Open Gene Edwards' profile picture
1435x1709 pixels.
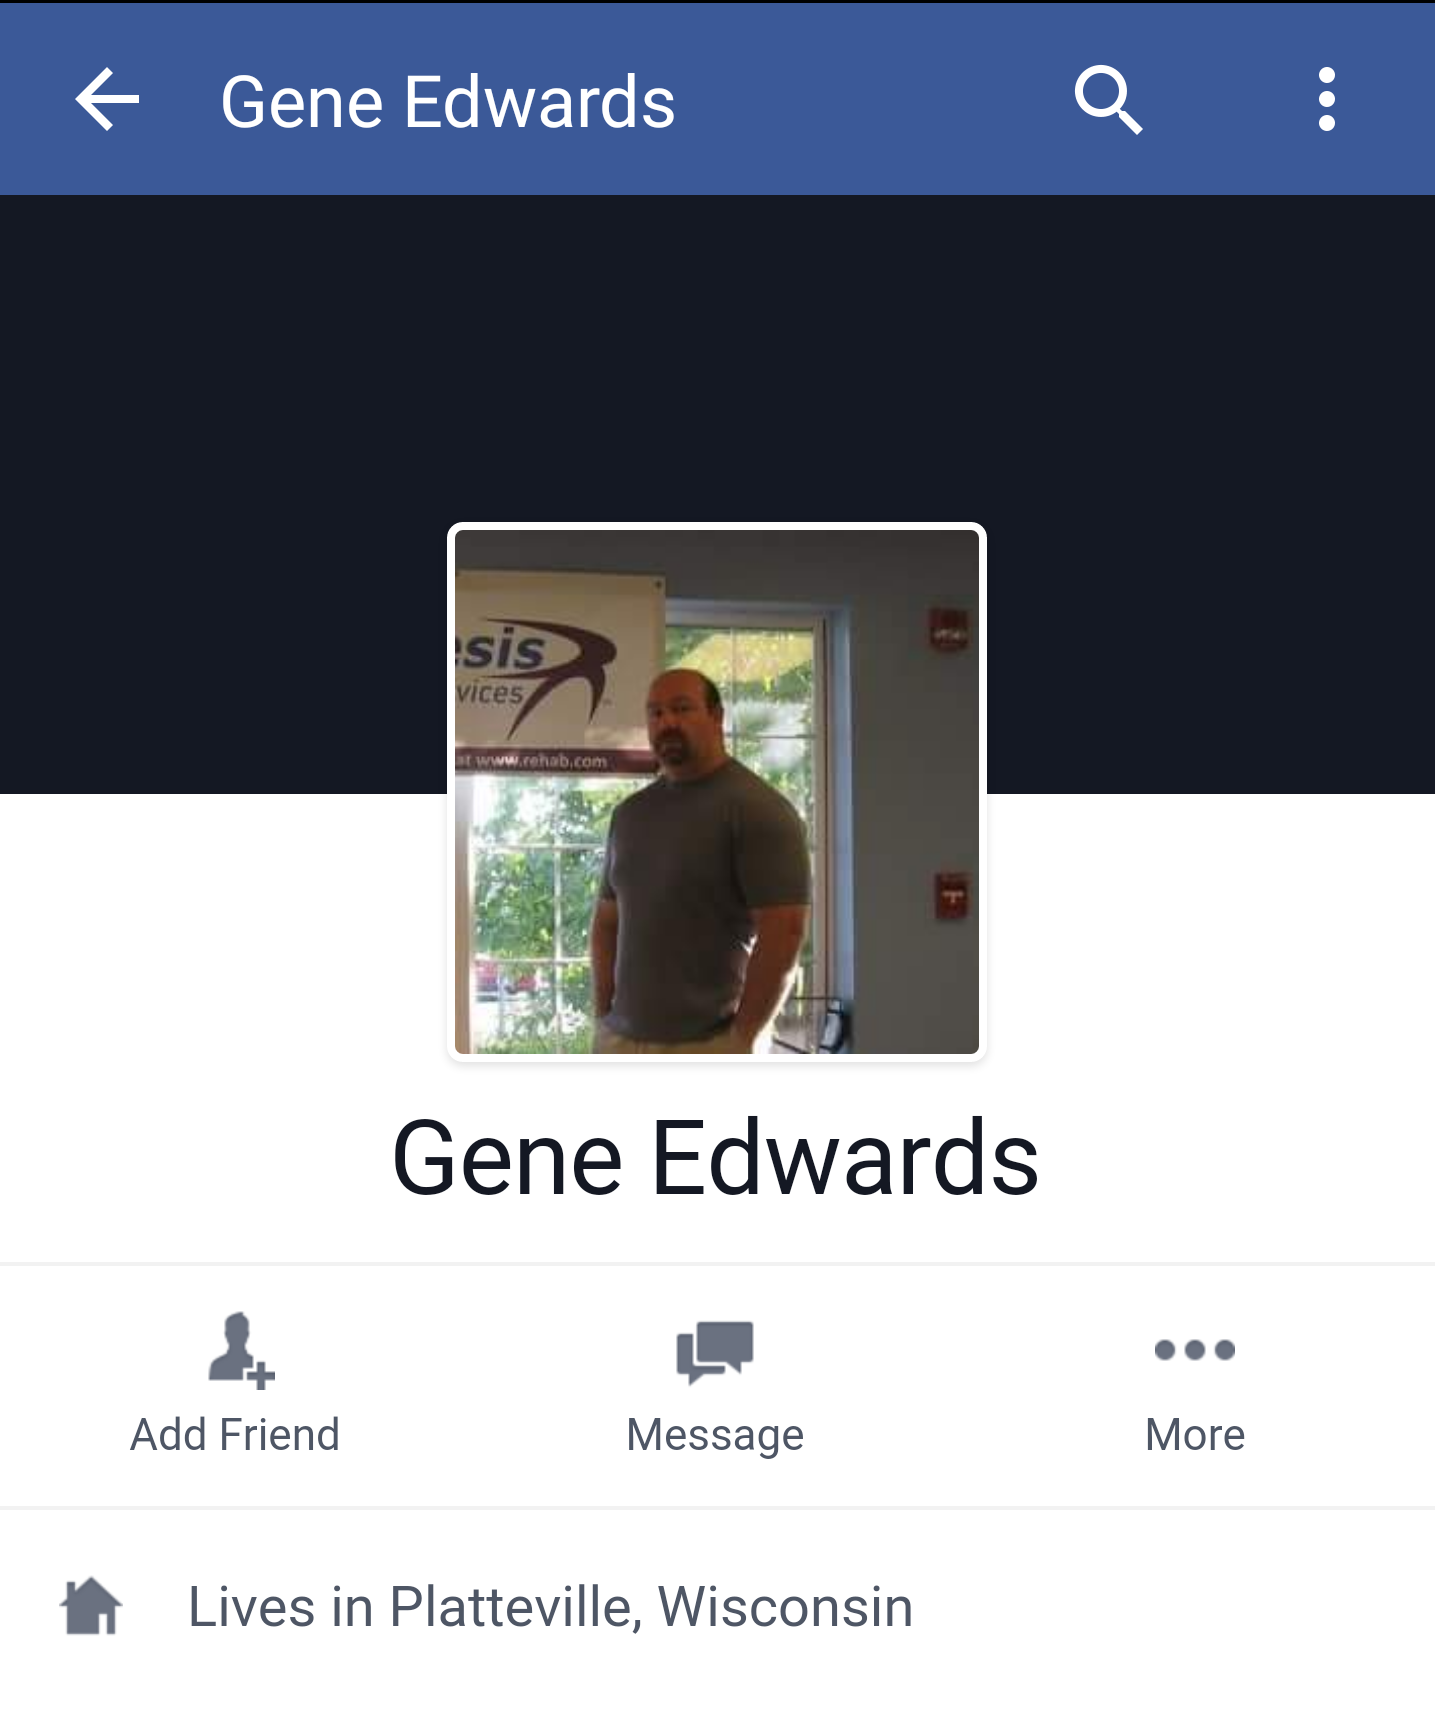pyautogui.click(x=717, y=792)
